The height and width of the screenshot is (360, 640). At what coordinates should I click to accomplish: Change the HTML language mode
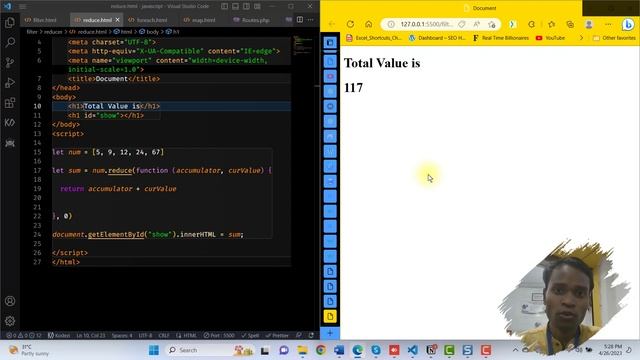(187, 336)
